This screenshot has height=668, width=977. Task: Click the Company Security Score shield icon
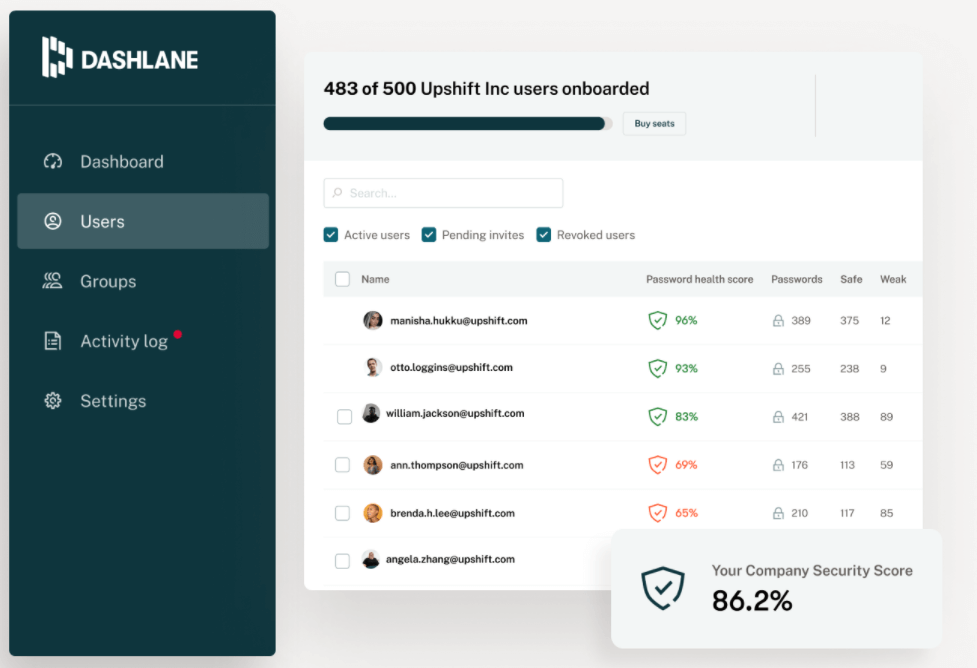coord(663,588)
